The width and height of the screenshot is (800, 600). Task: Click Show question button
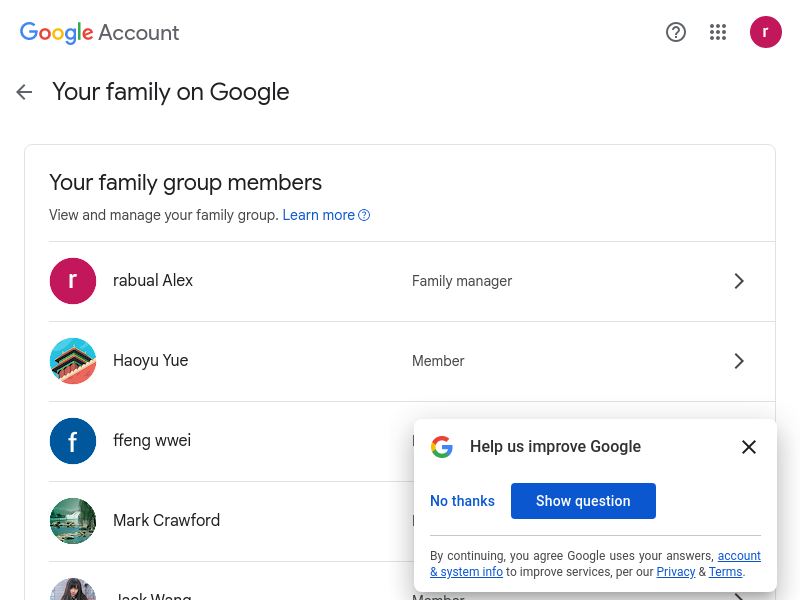(x=583, y=501)
